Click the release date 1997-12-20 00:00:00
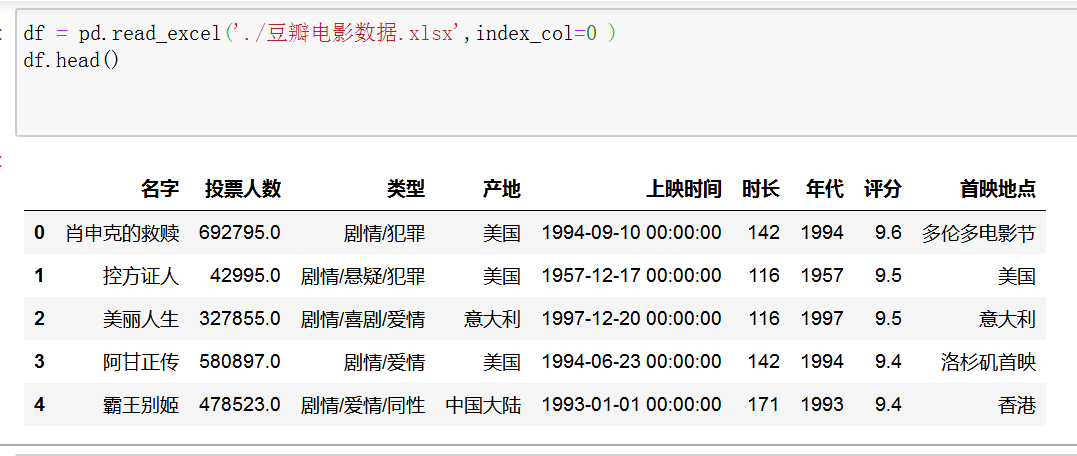The height and width of the screenshot is (456, 1077). click(631, 319)
